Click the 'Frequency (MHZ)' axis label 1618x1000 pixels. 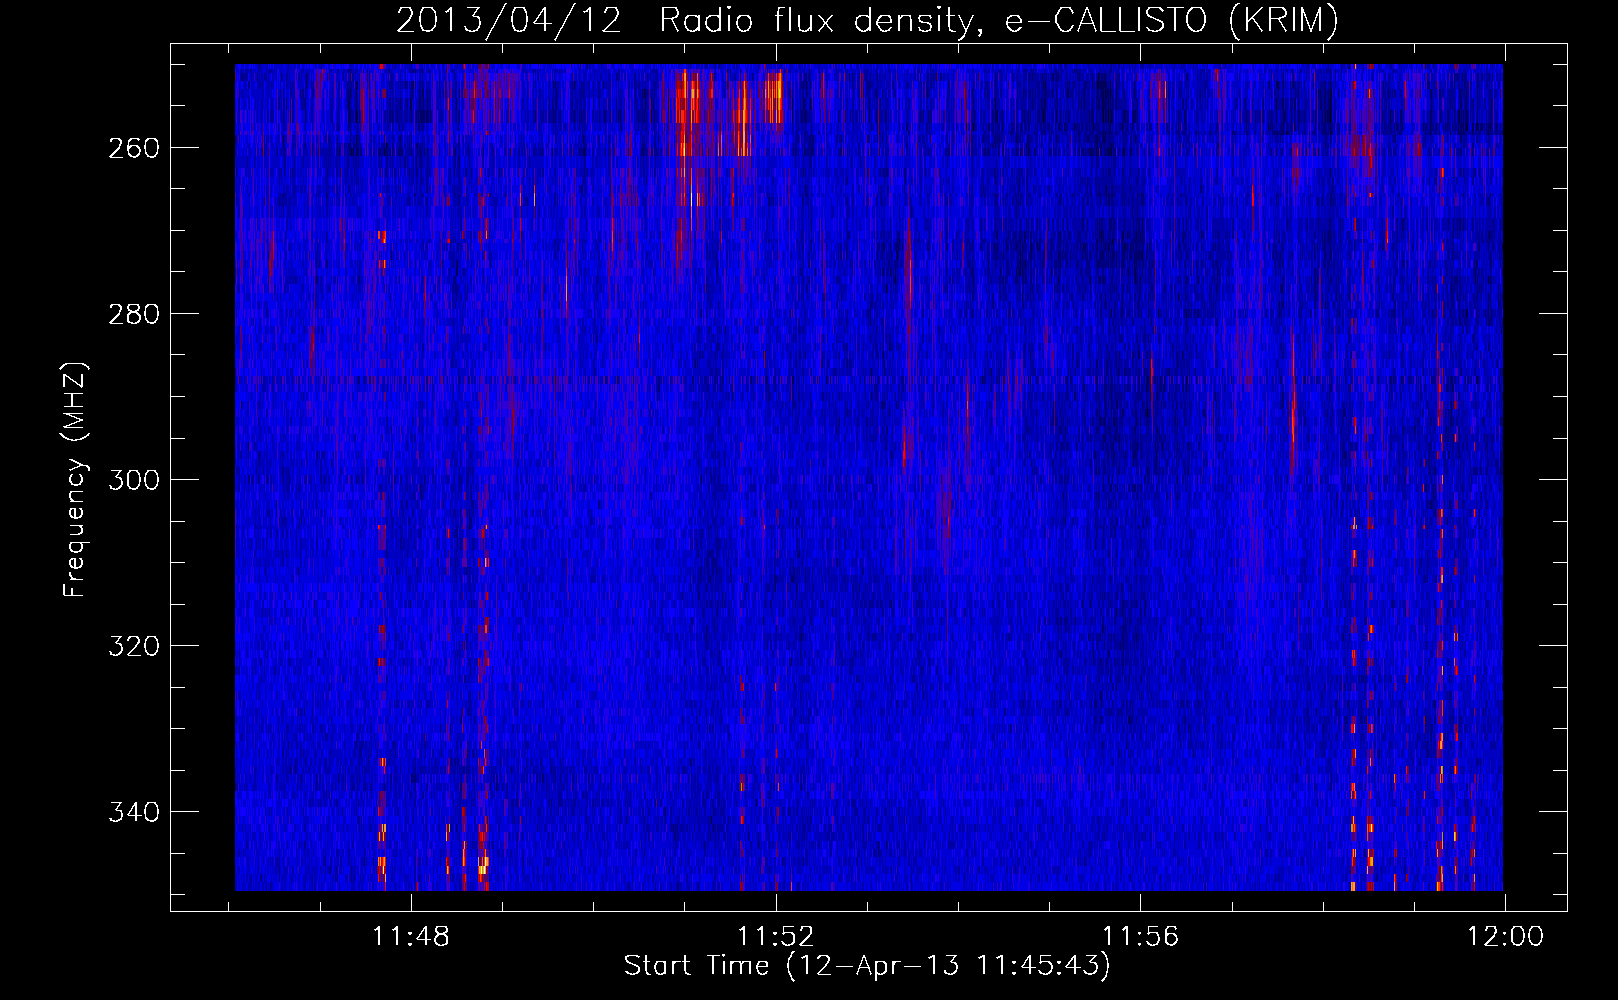(75, 479)
